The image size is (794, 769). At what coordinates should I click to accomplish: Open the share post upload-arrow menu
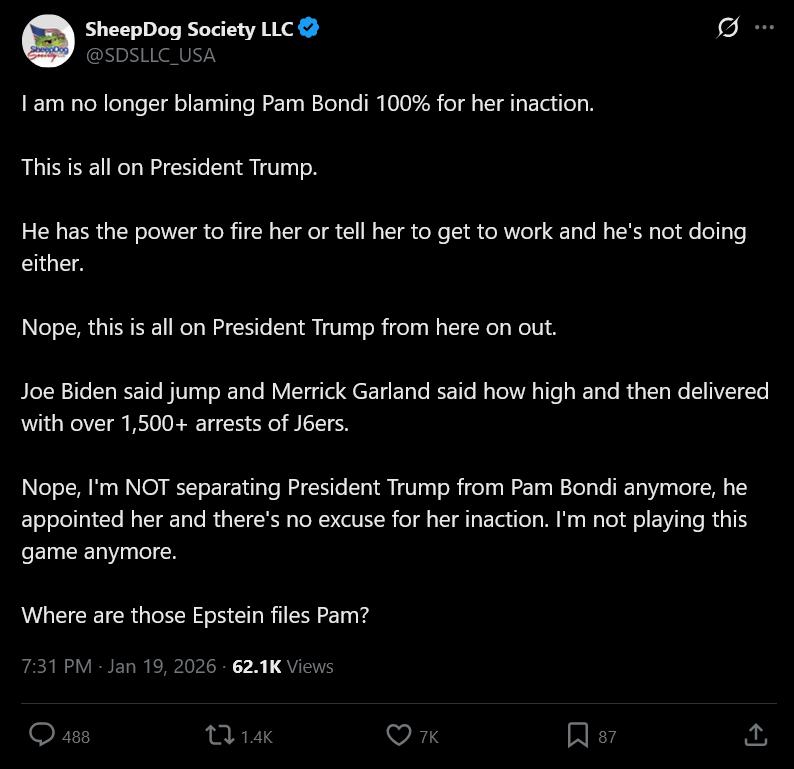point(756,736)
